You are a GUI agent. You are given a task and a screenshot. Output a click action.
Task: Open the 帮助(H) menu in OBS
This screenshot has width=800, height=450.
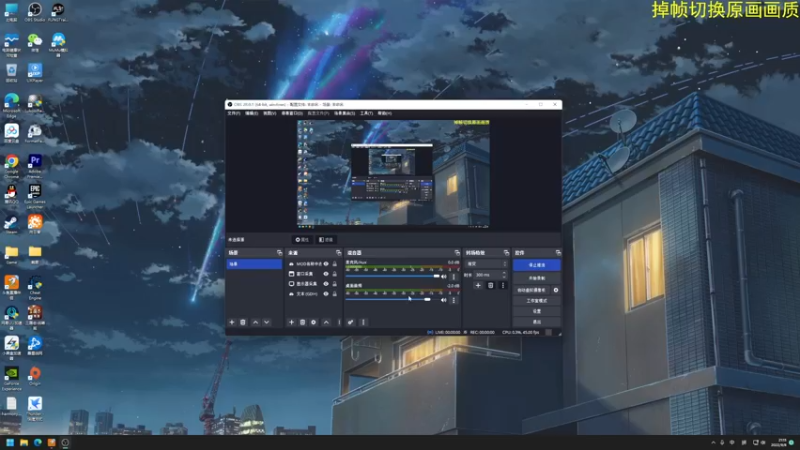(385, 113)
